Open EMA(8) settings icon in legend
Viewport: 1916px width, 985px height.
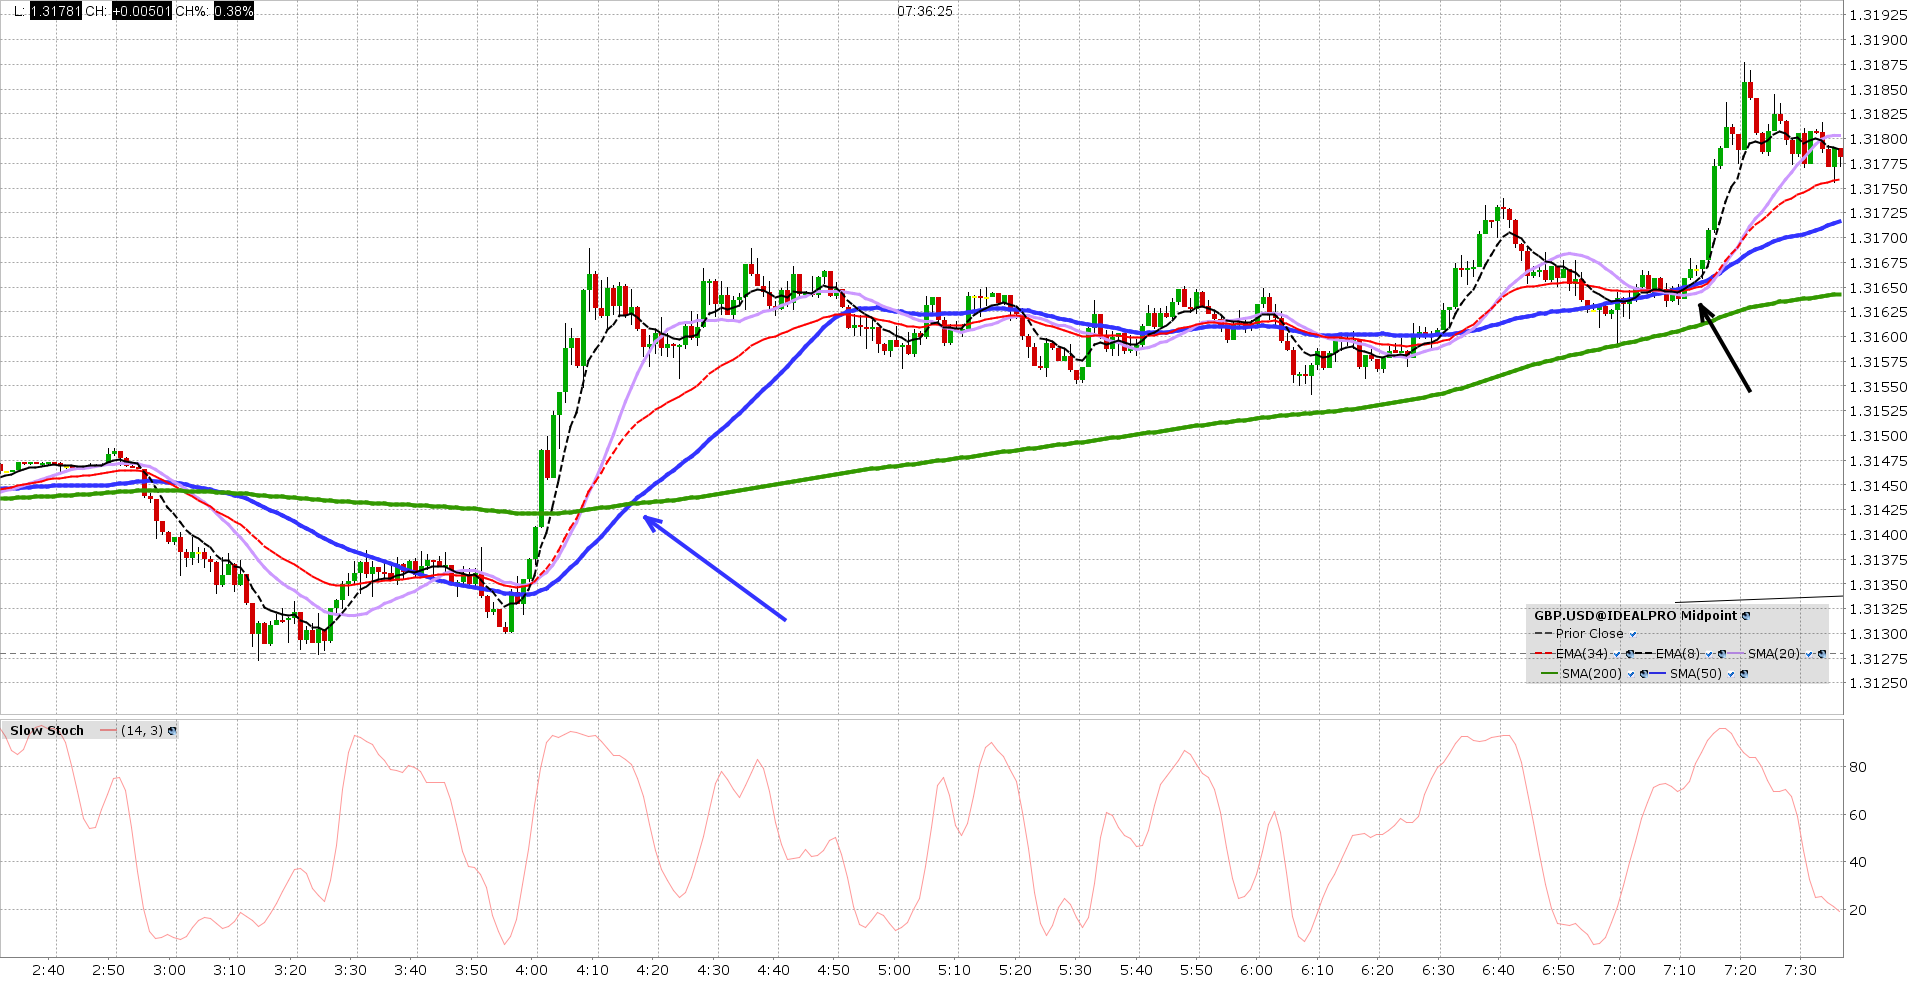point(1722,654)
